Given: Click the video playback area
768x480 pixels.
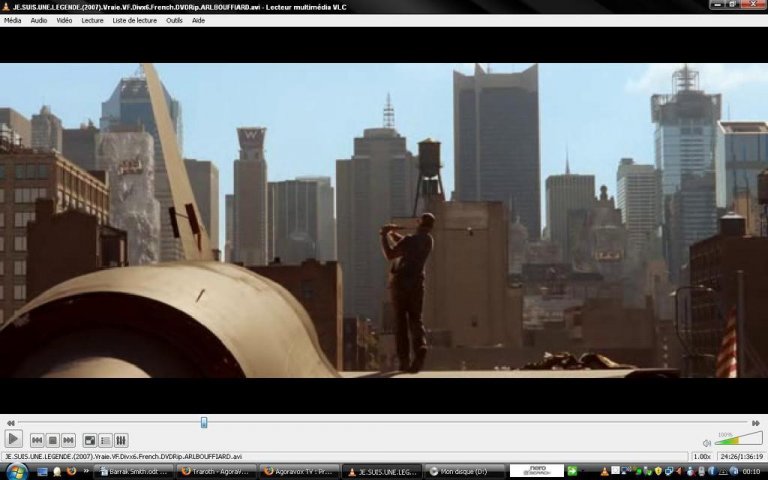Looking at the screenshot, I should click(x=384, y=220).
